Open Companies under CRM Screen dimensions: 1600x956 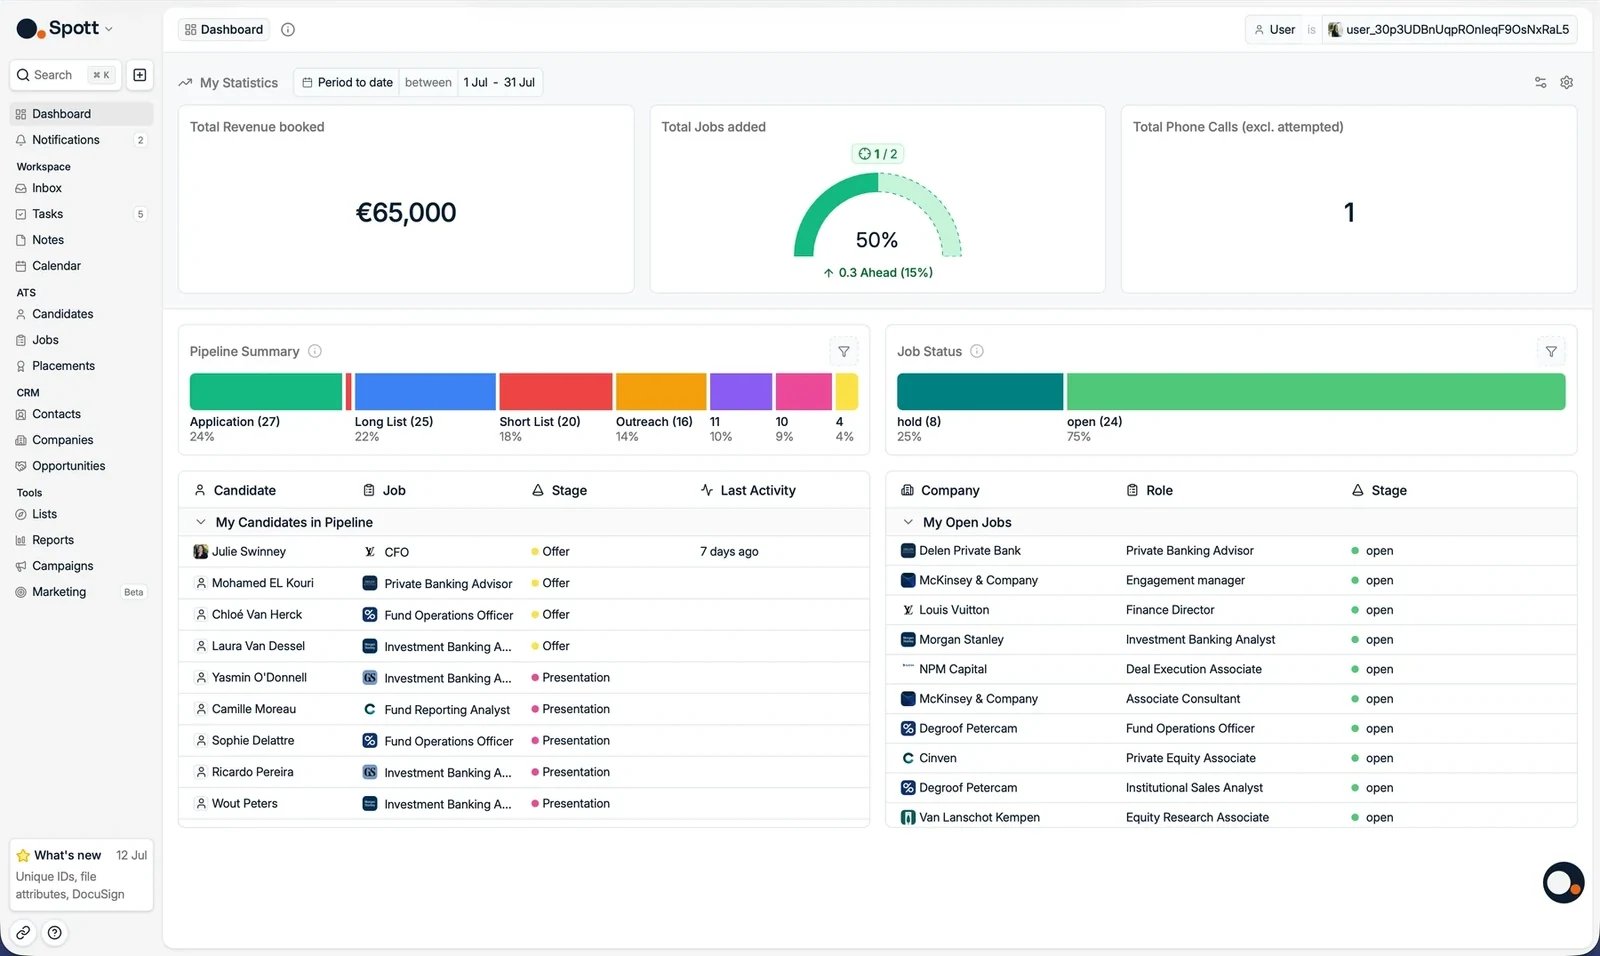pyautogui.click(x=81, y=440)
